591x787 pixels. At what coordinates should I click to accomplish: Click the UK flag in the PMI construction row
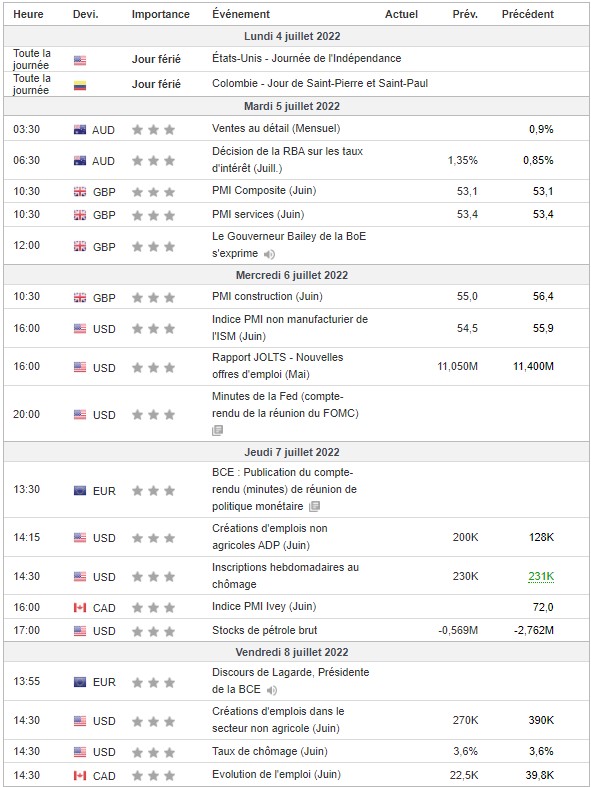(x=80, y=298)
